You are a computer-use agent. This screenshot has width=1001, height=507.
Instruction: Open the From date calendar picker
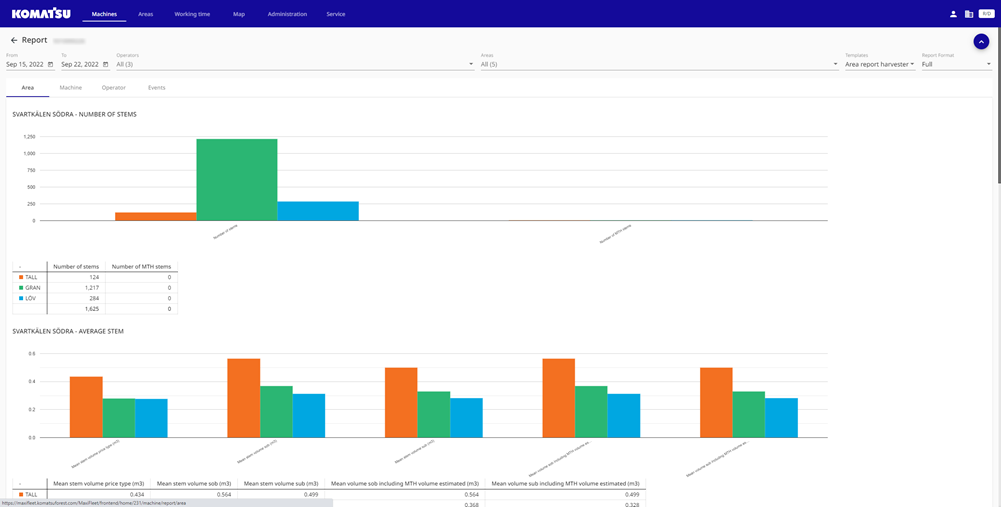(x=50, y=64)
